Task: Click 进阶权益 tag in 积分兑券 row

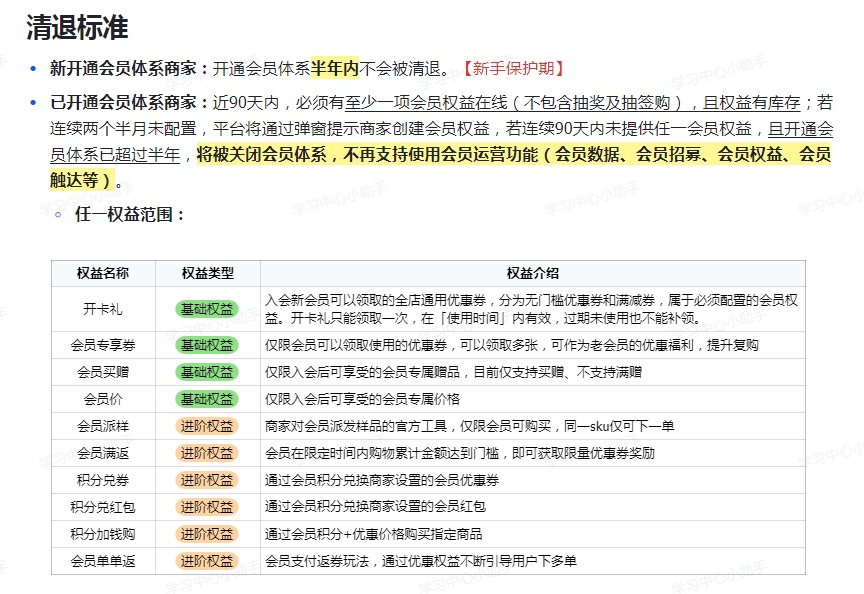Action: point(207,480)
